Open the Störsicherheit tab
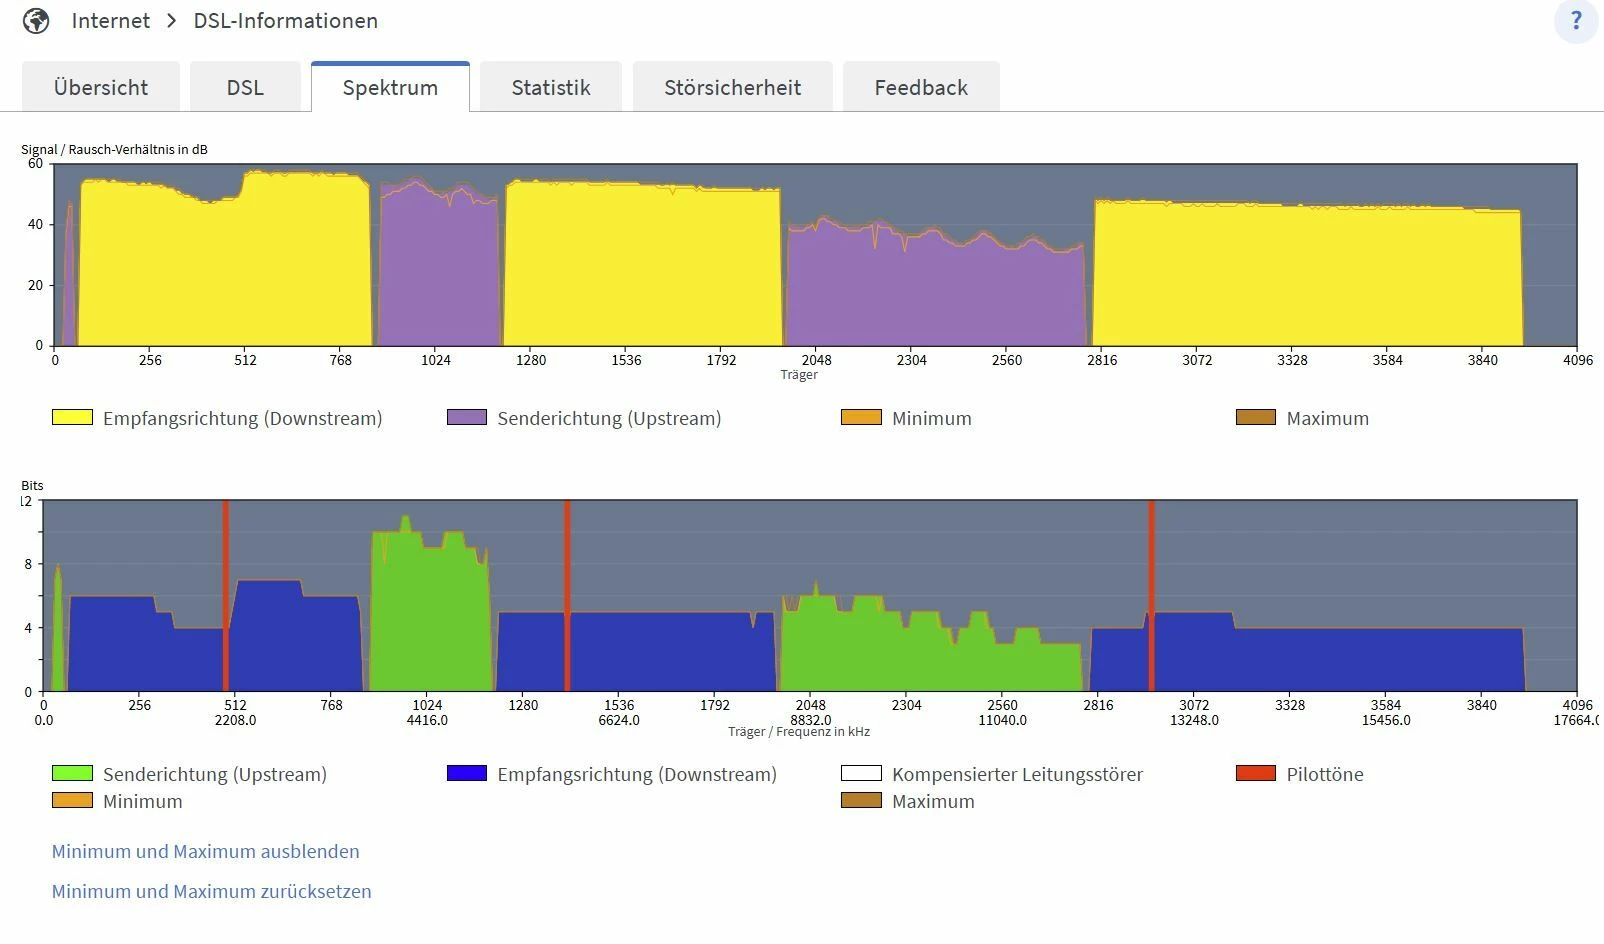This screenshot has height=944, width=1604. [x=733, y=87]
